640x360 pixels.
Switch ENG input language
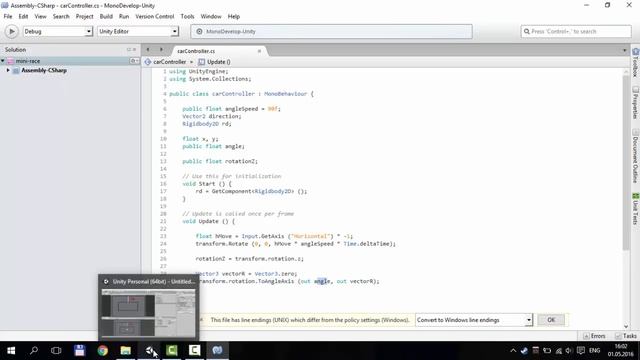click(x=595, y=351)
